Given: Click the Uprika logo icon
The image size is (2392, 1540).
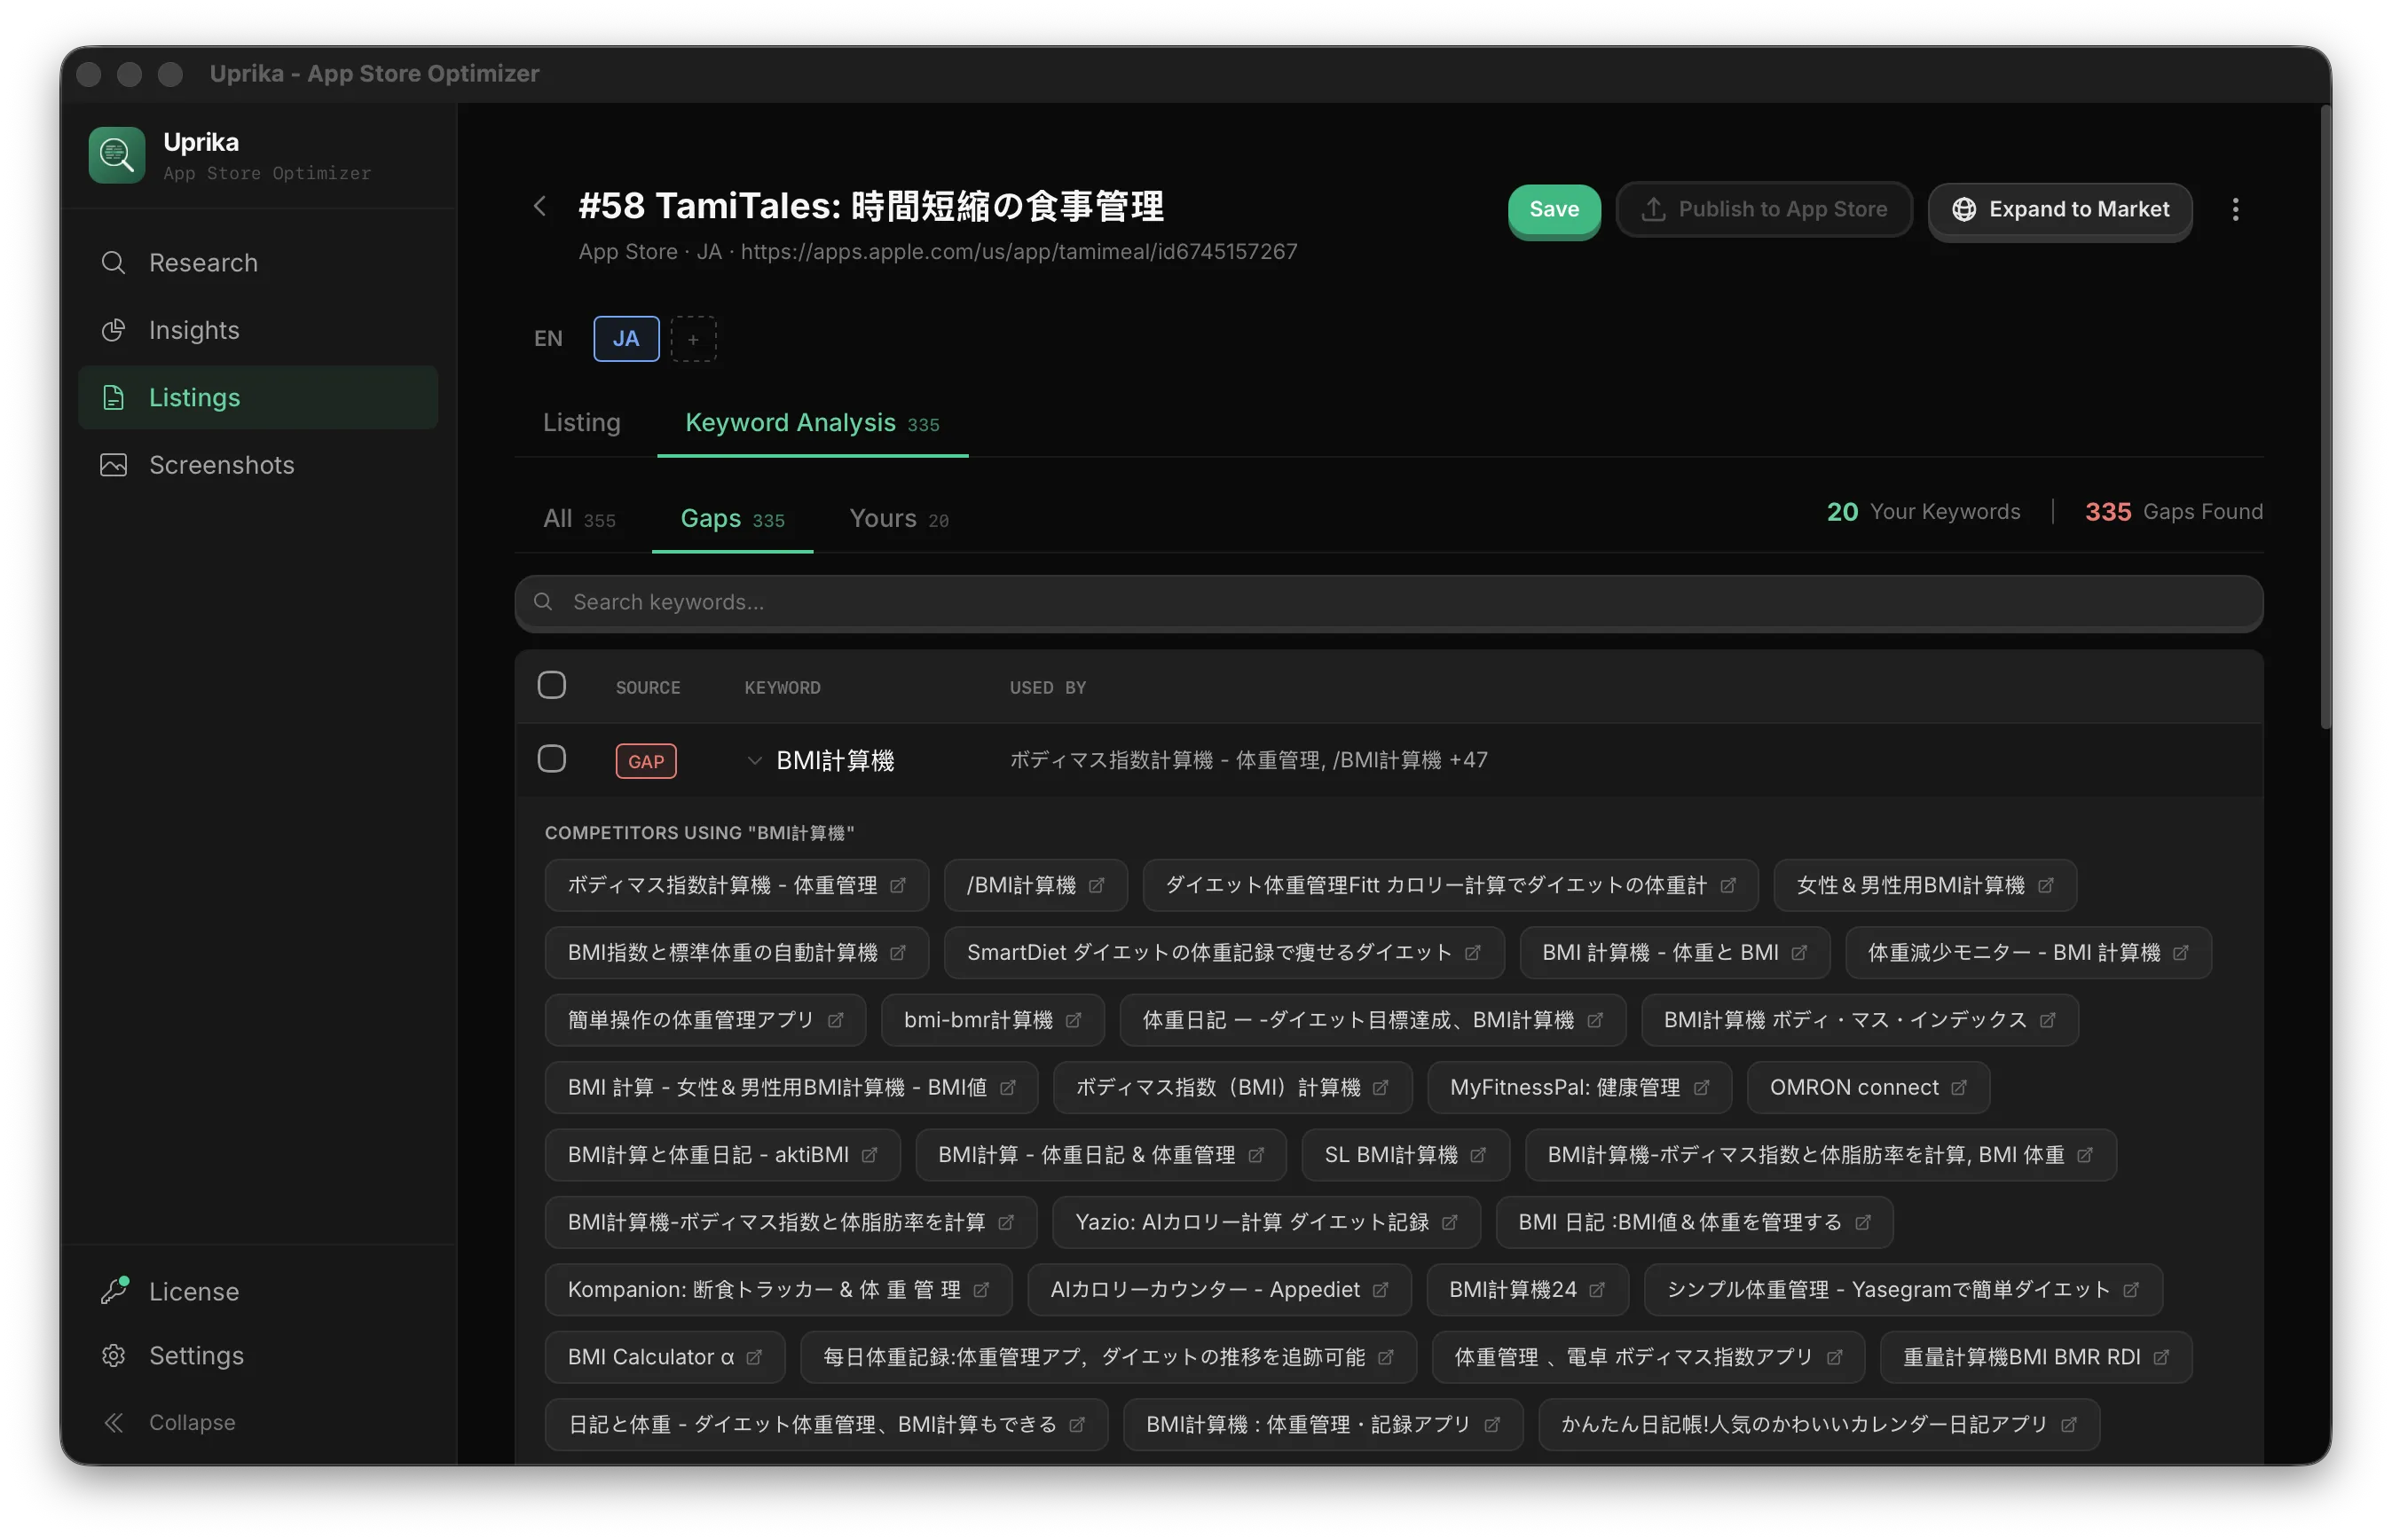Looking at the screenshot, I should (116, 154).
